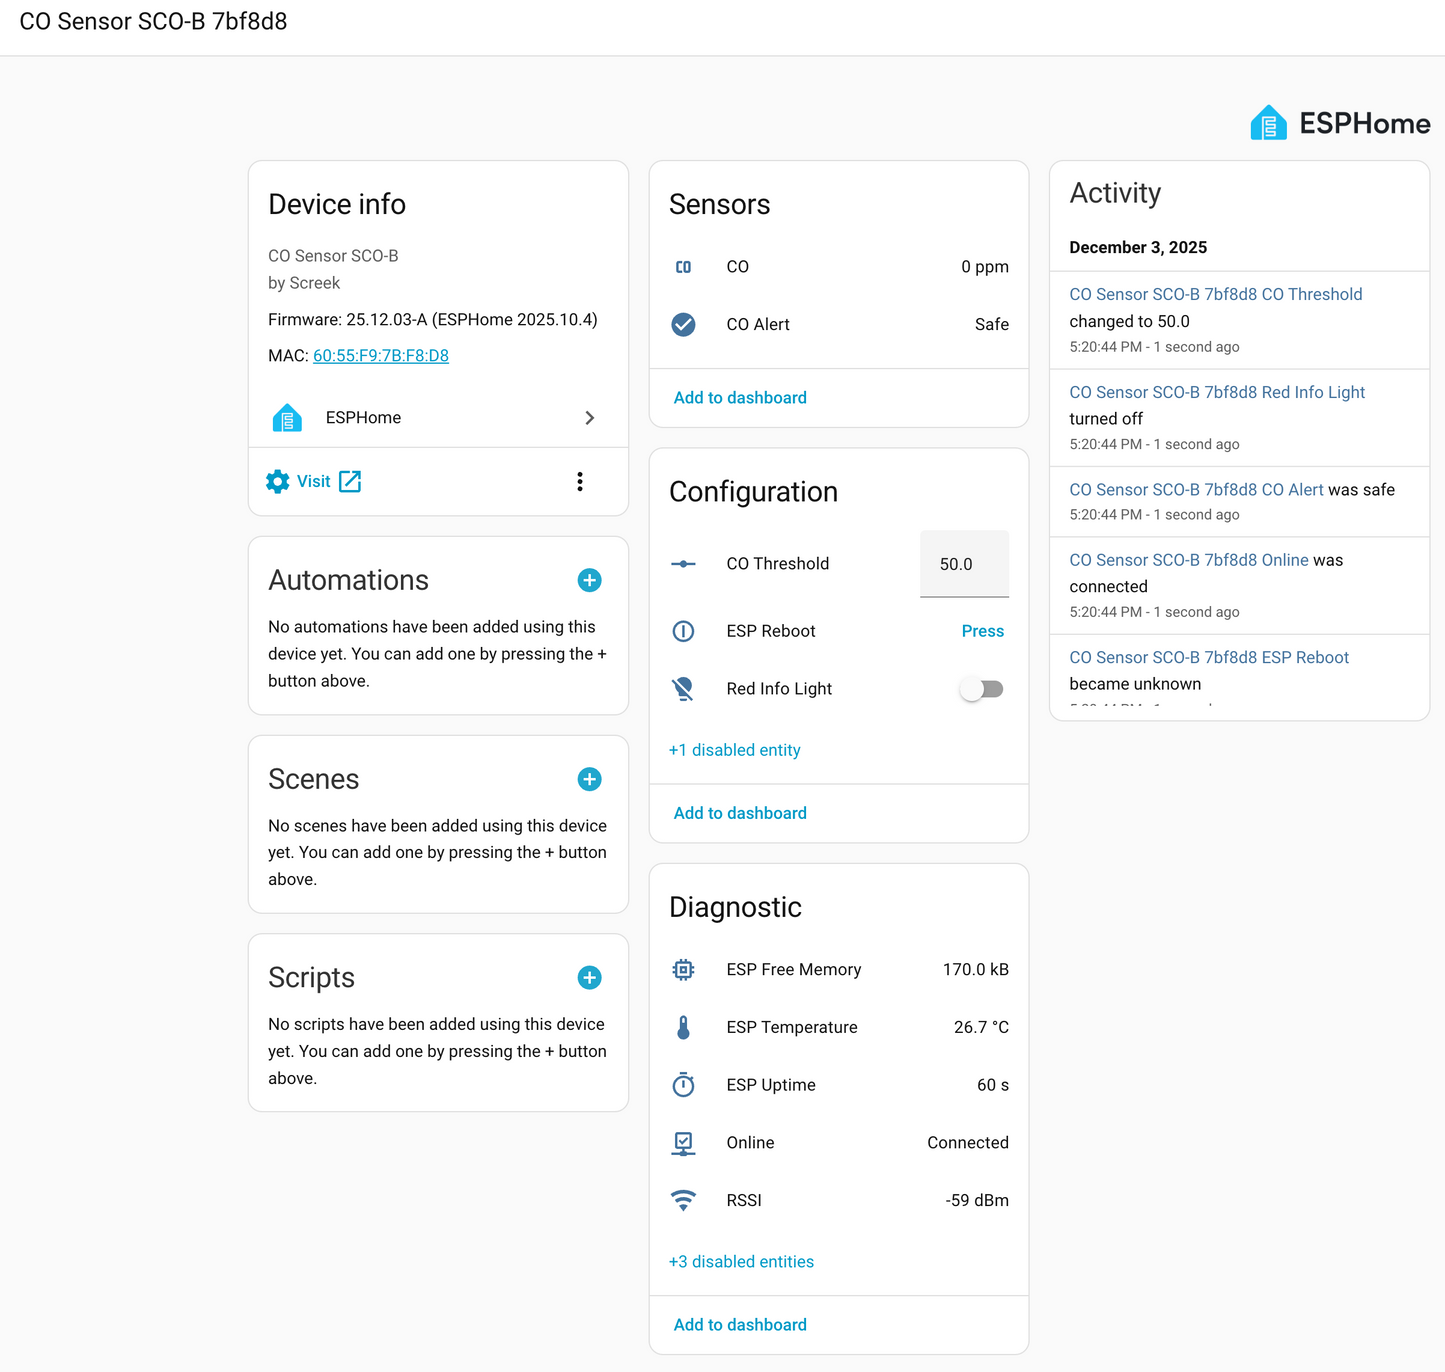The height and width of the screenshot is (1372, 1445).
Task: Open CO Threshold activity log entry
Action: pyautogui.click(x=1215, y=295)
